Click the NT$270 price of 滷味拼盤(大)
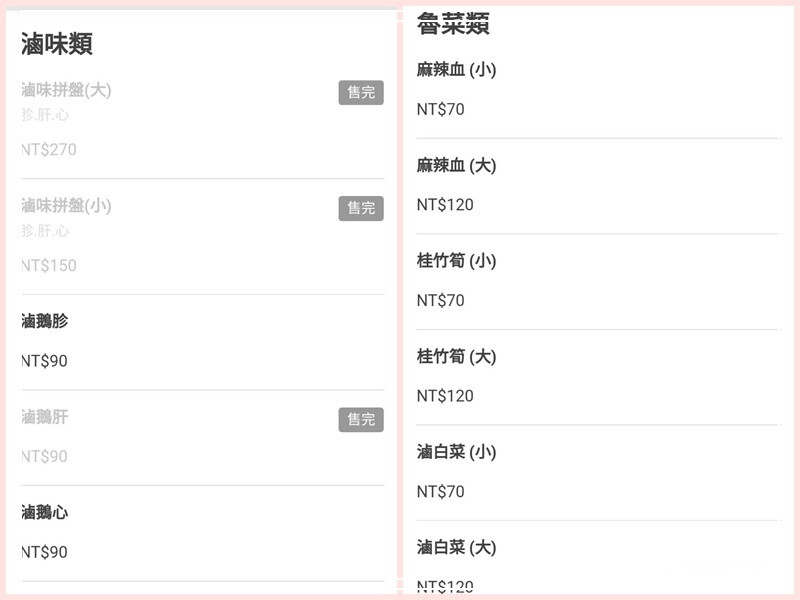This screenshot has width=800, height=600. click(49, 150)
